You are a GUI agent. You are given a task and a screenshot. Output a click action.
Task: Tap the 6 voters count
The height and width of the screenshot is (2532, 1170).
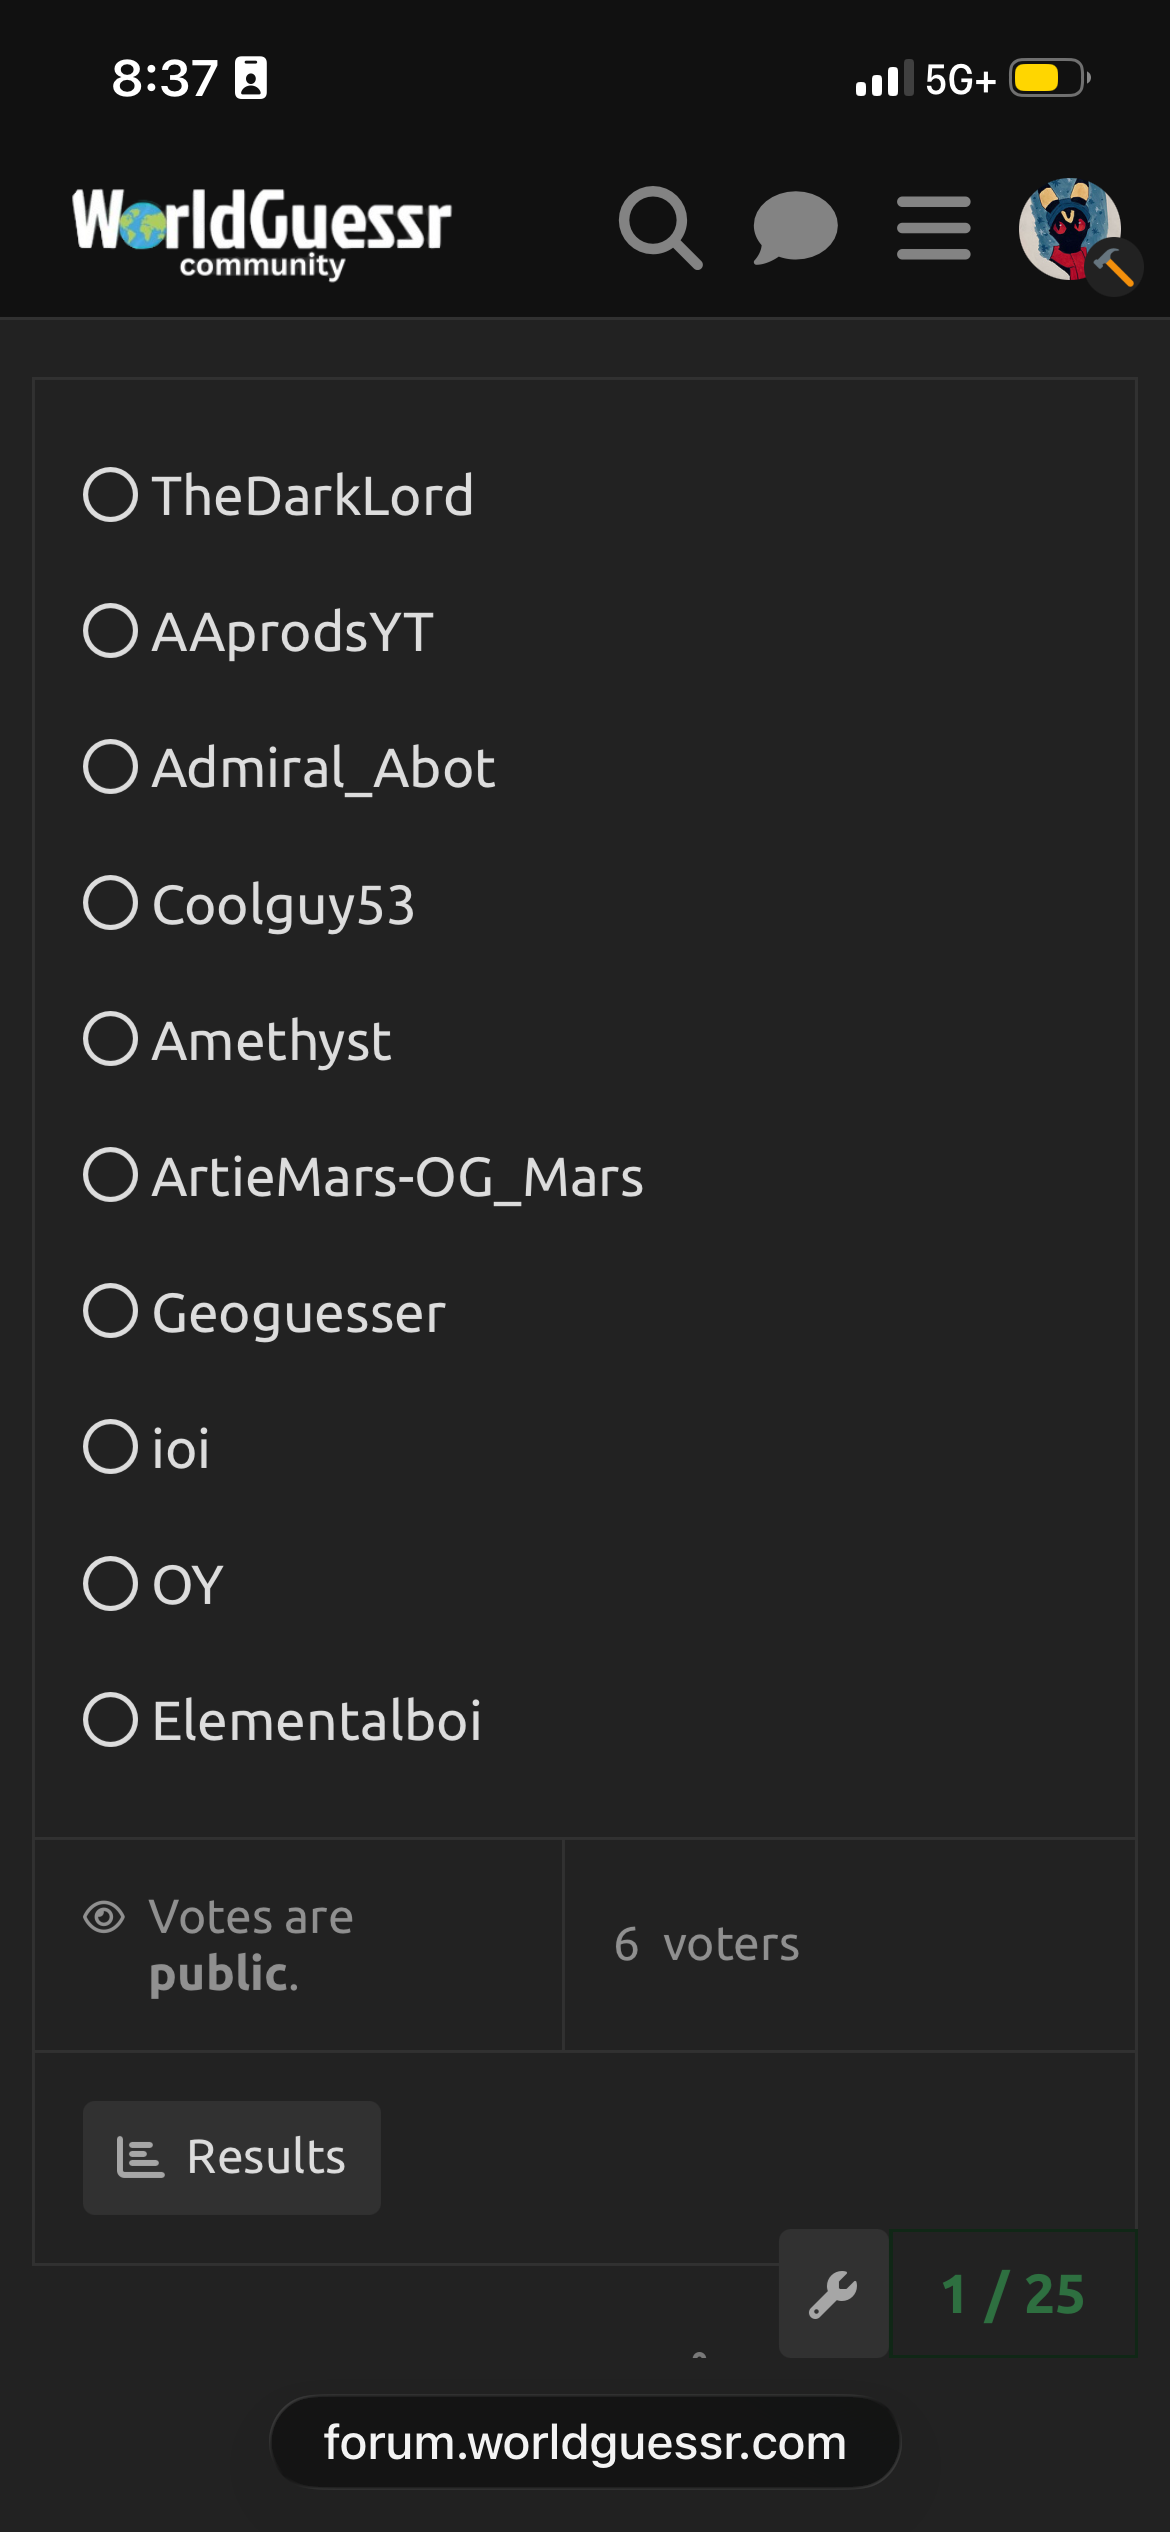click(707, 1945)
